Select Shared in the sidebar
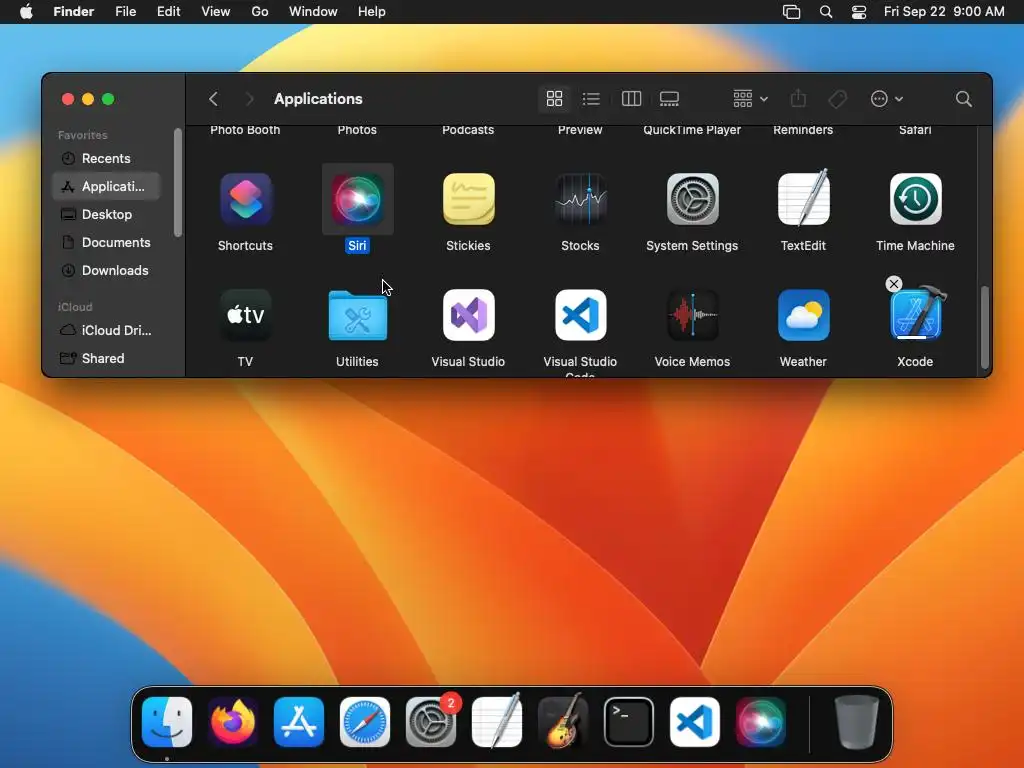This screenshot has width=1024, height=768. coord(106,359)
